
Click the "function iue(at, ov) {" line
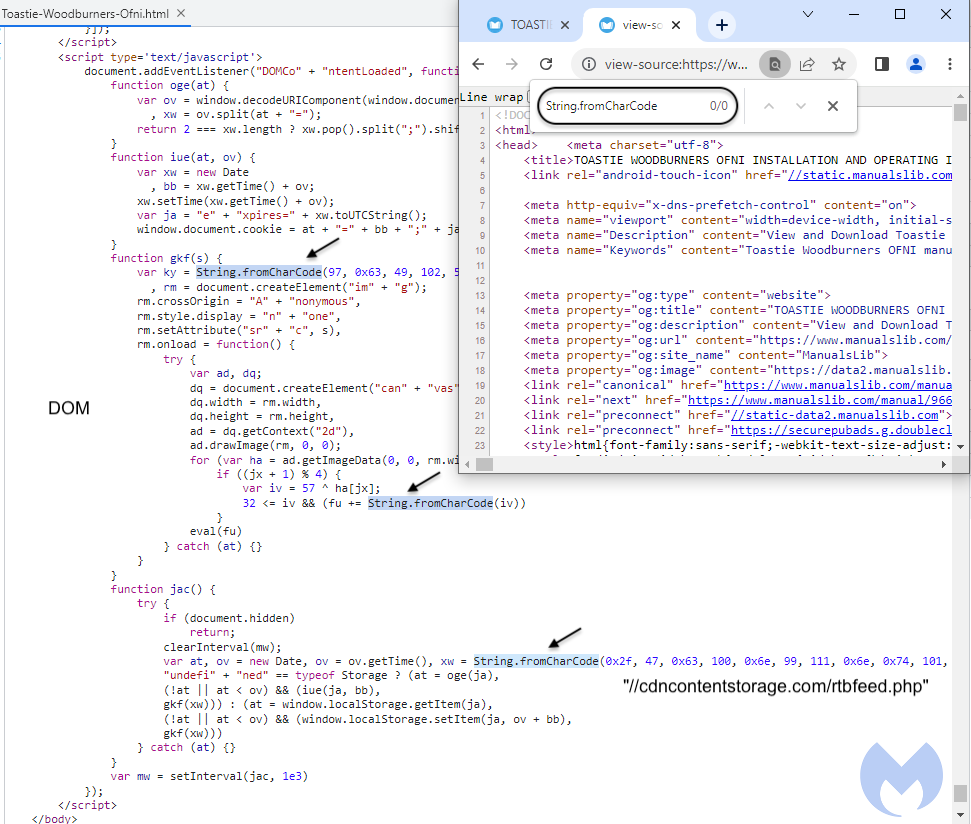pos(183,157)
